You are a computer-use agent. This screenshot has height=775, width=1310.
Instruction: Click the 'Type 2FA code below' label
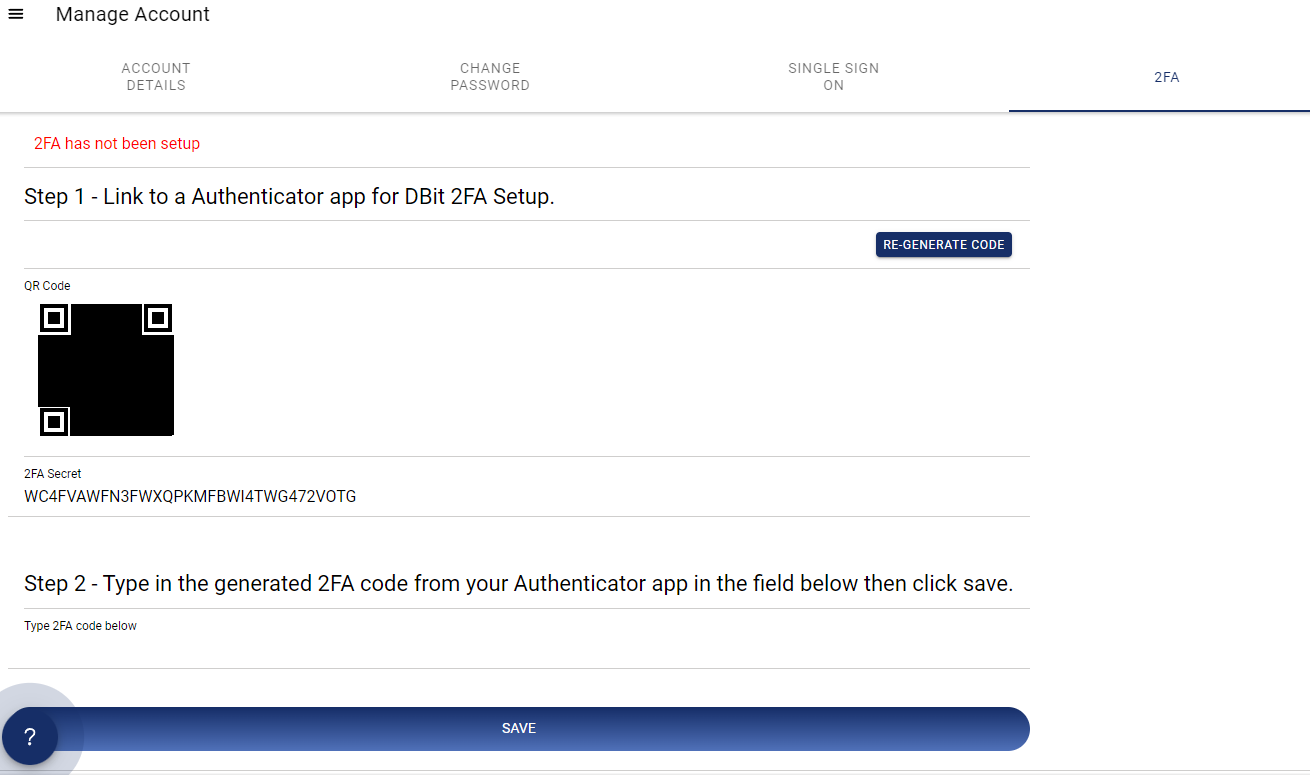coord(80,626)
